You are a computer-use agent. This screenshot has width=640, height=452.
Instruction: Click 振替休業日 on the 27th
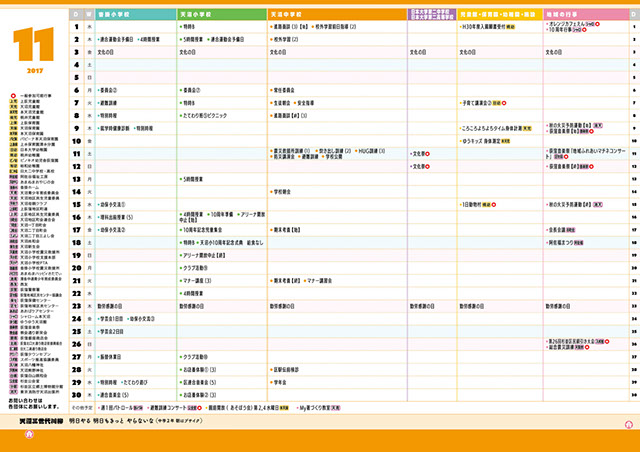coord(109,357)
